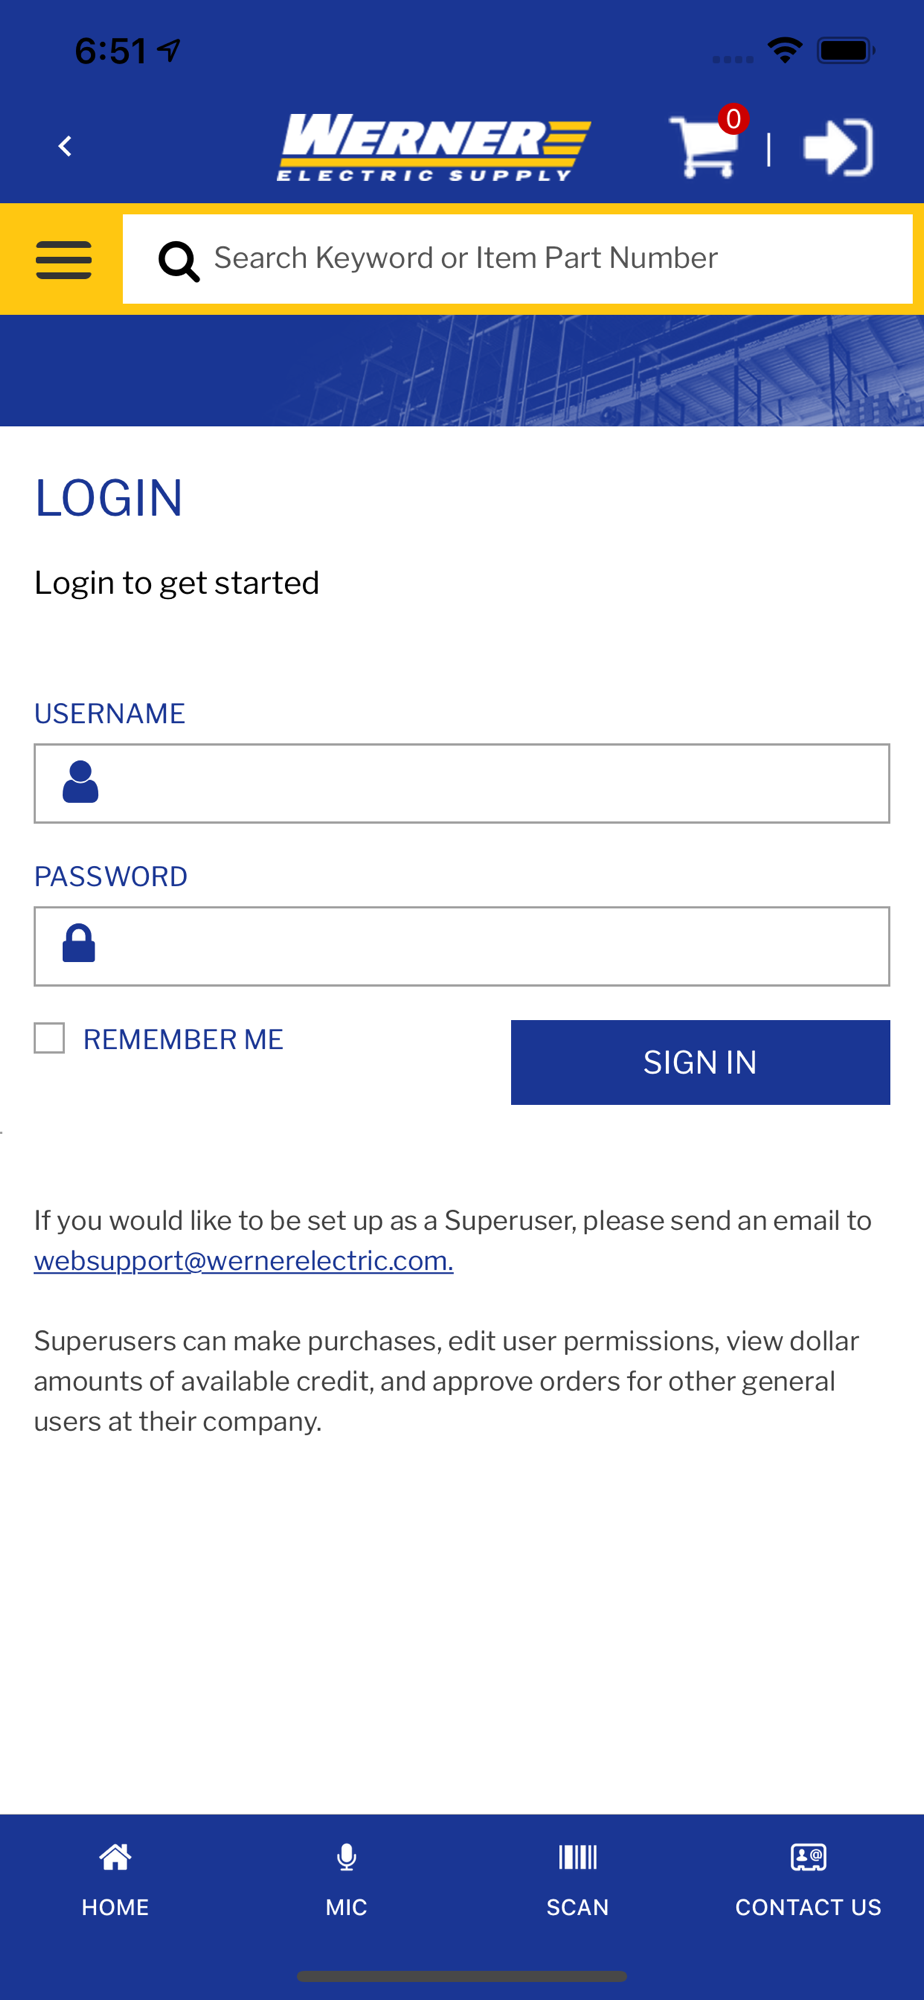
Task: Go to the Home tab
Action: tap(115, 1880)
